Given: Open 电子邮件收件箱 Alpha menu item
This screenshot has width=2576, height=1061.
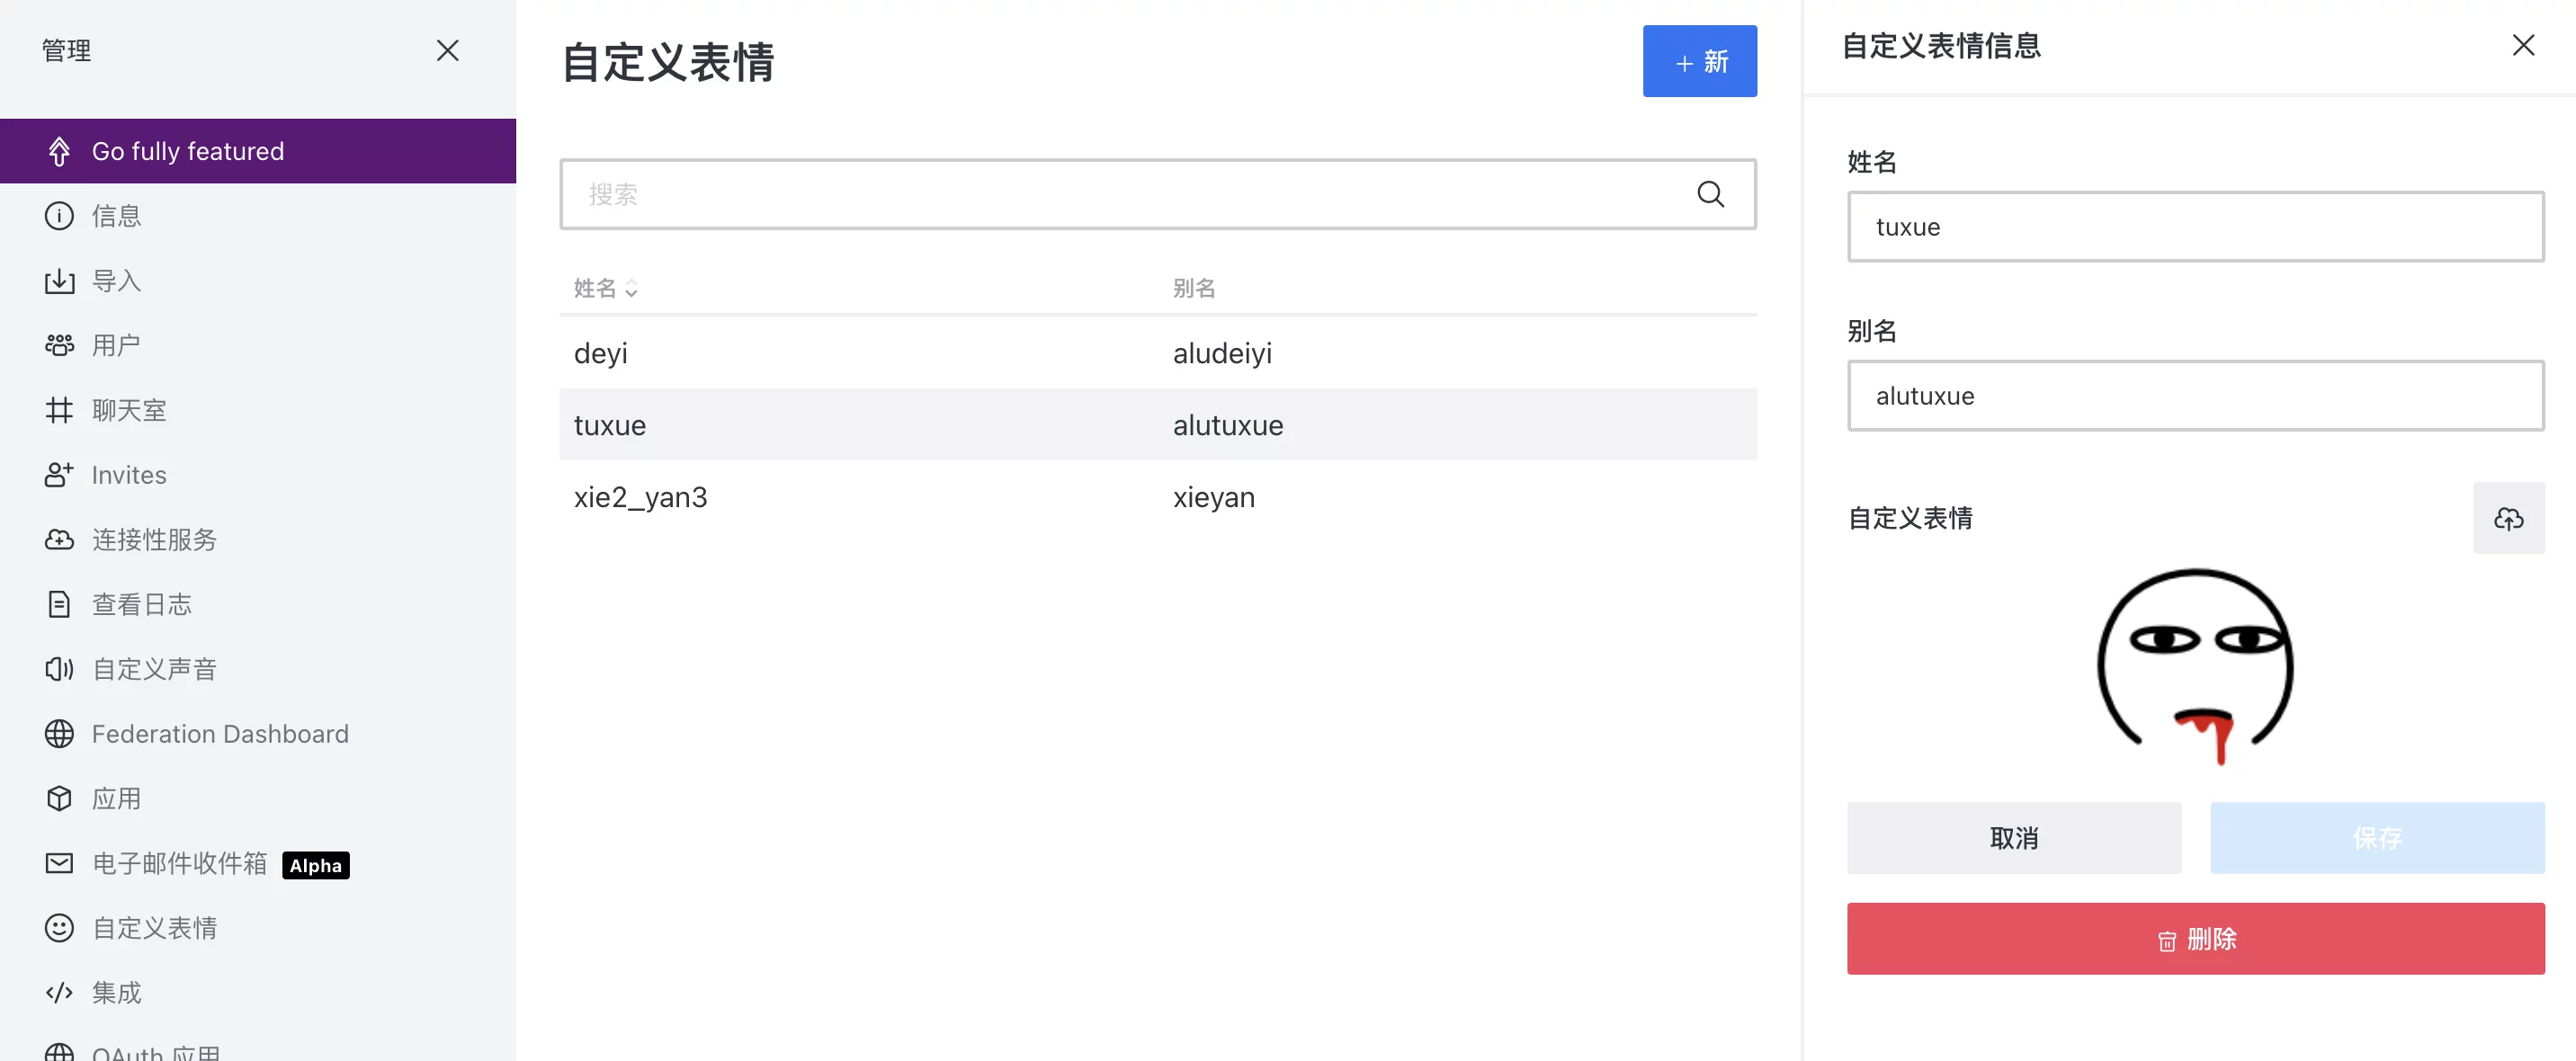Looking at the screenshot, I should 180,863.
